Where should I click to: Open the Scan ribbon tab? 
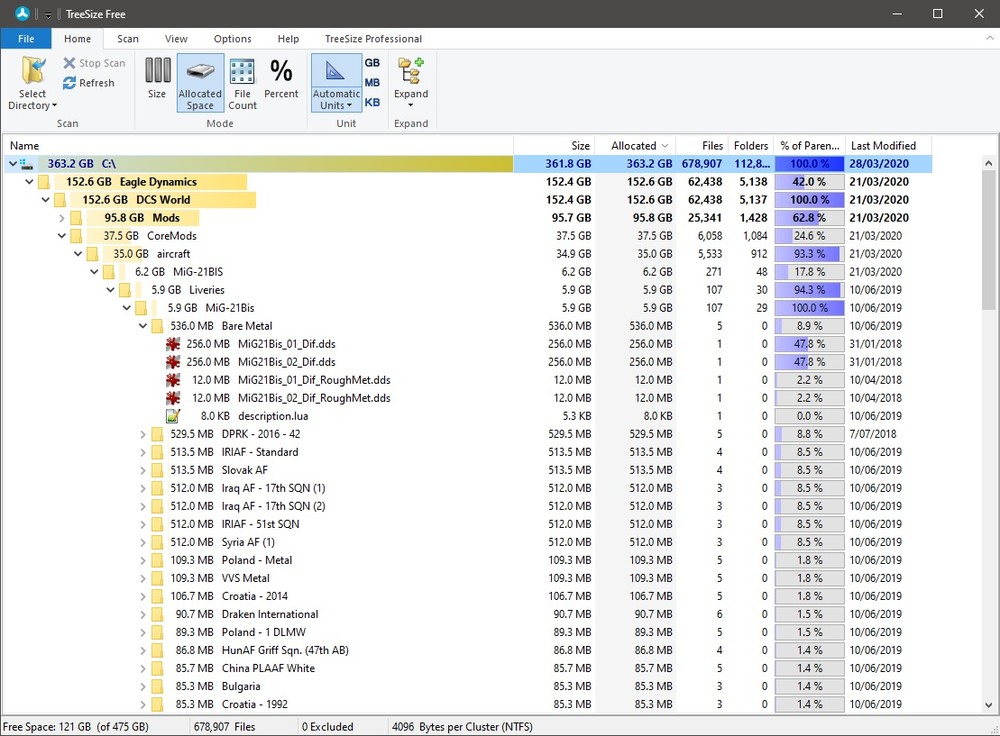click(128, 39)
